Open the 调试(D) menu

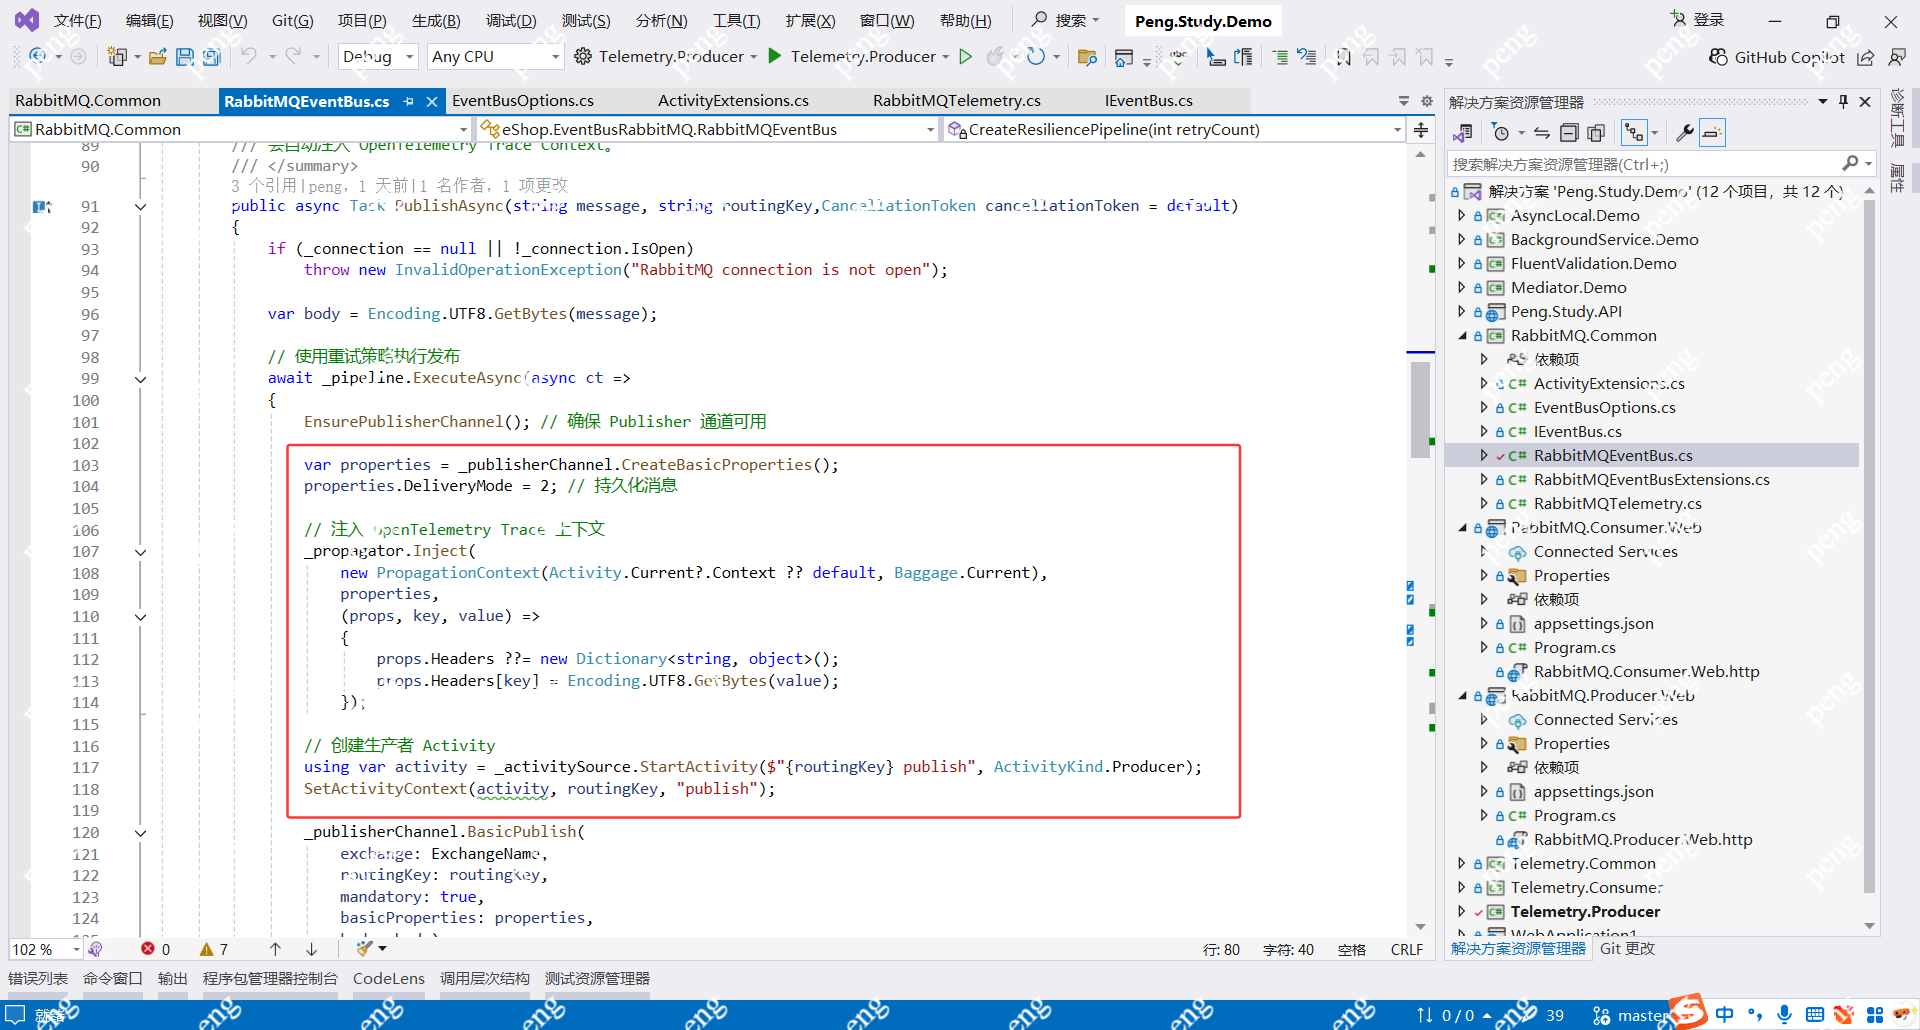(x=511, y=21)
